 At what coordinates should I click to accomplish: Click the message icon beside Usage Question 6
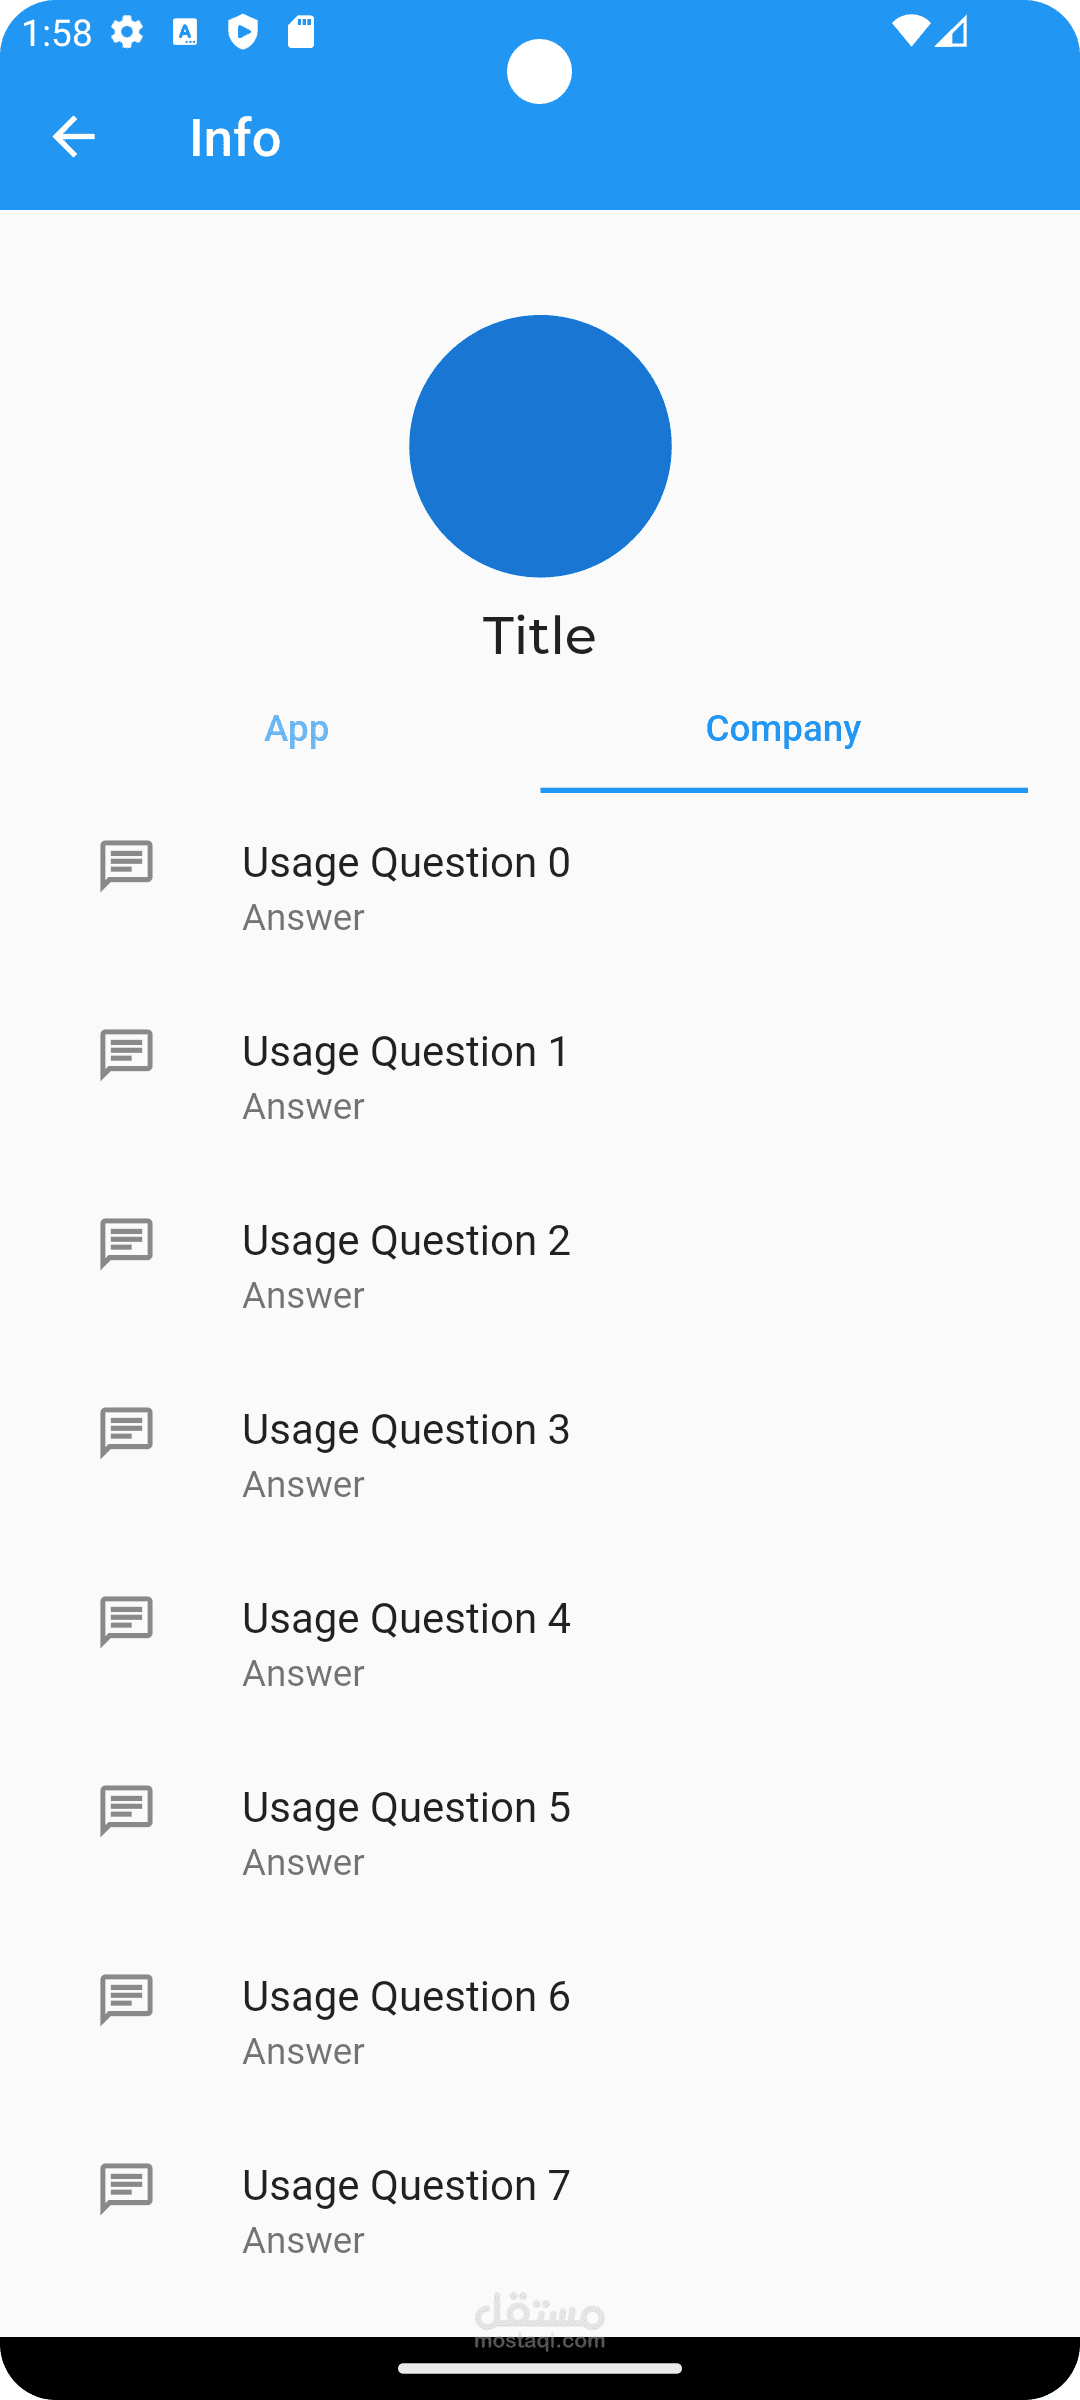pyautogui.click(x=126, y=1999)
